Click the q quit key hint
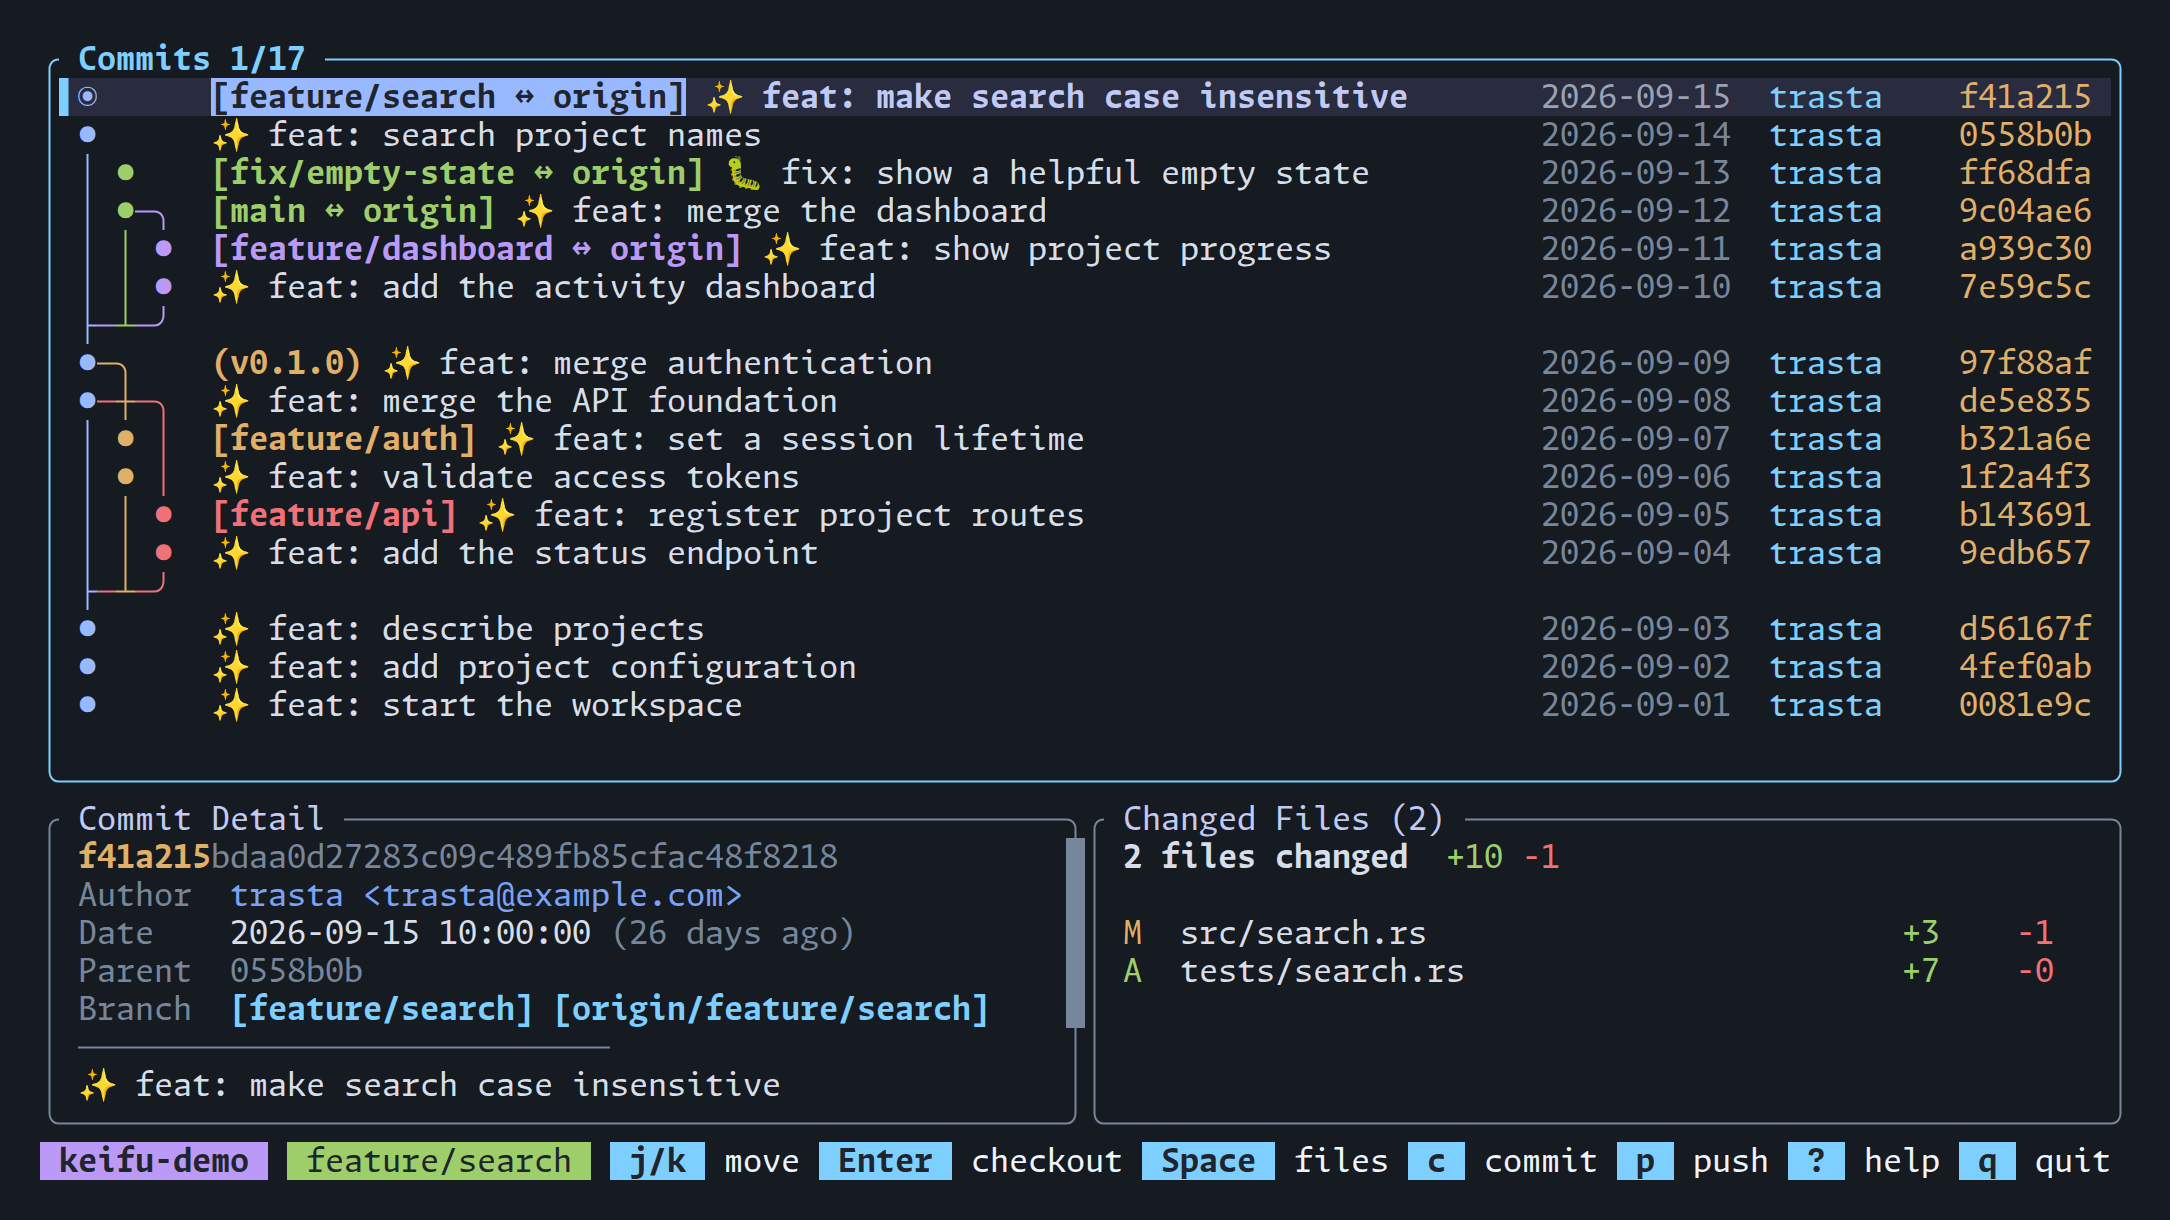The width and height of the screenshot is (2170, 1220). (2035, 1161)
